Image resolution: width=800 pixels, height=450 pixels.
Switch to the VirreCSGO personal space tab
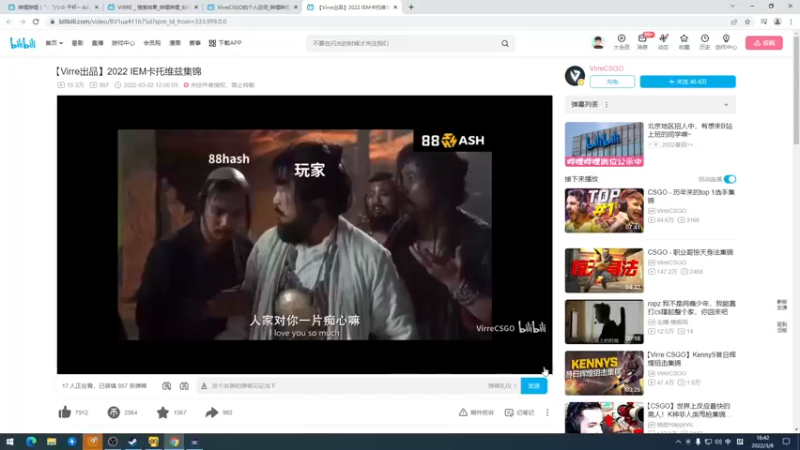[252, 7]
